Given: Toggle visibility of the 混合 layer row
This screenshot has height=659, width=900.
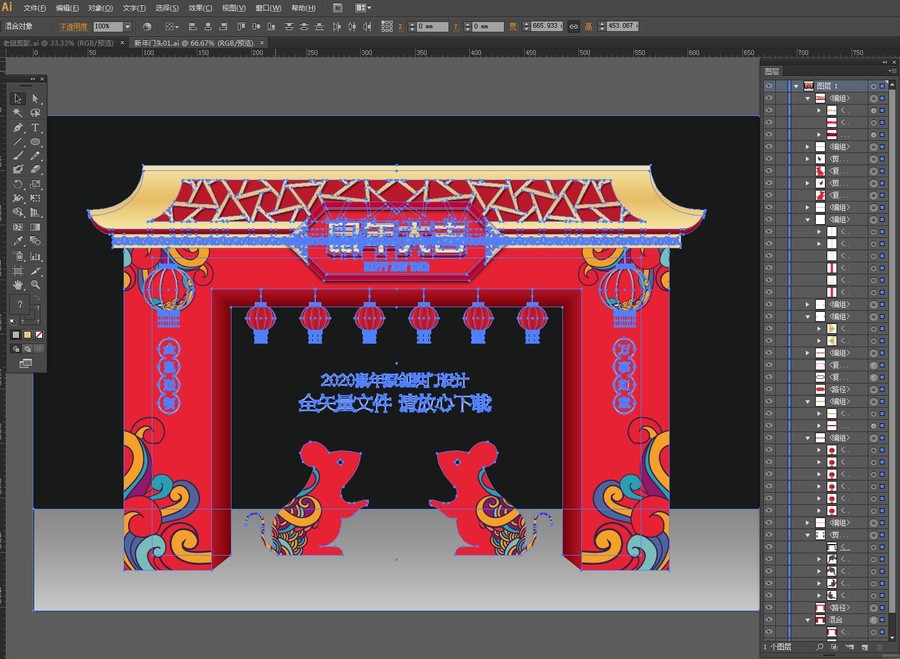Looking at the screenshot, I should tap(769, 620).
